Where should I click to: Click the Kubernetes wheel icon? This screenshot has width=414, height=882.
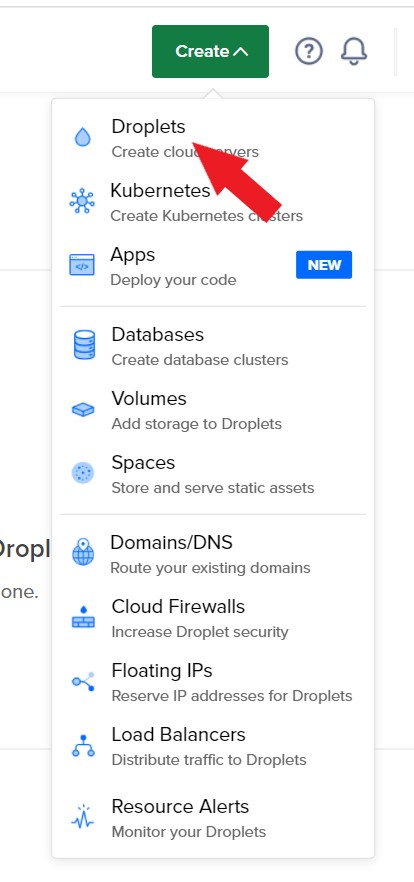click(82, 201)
